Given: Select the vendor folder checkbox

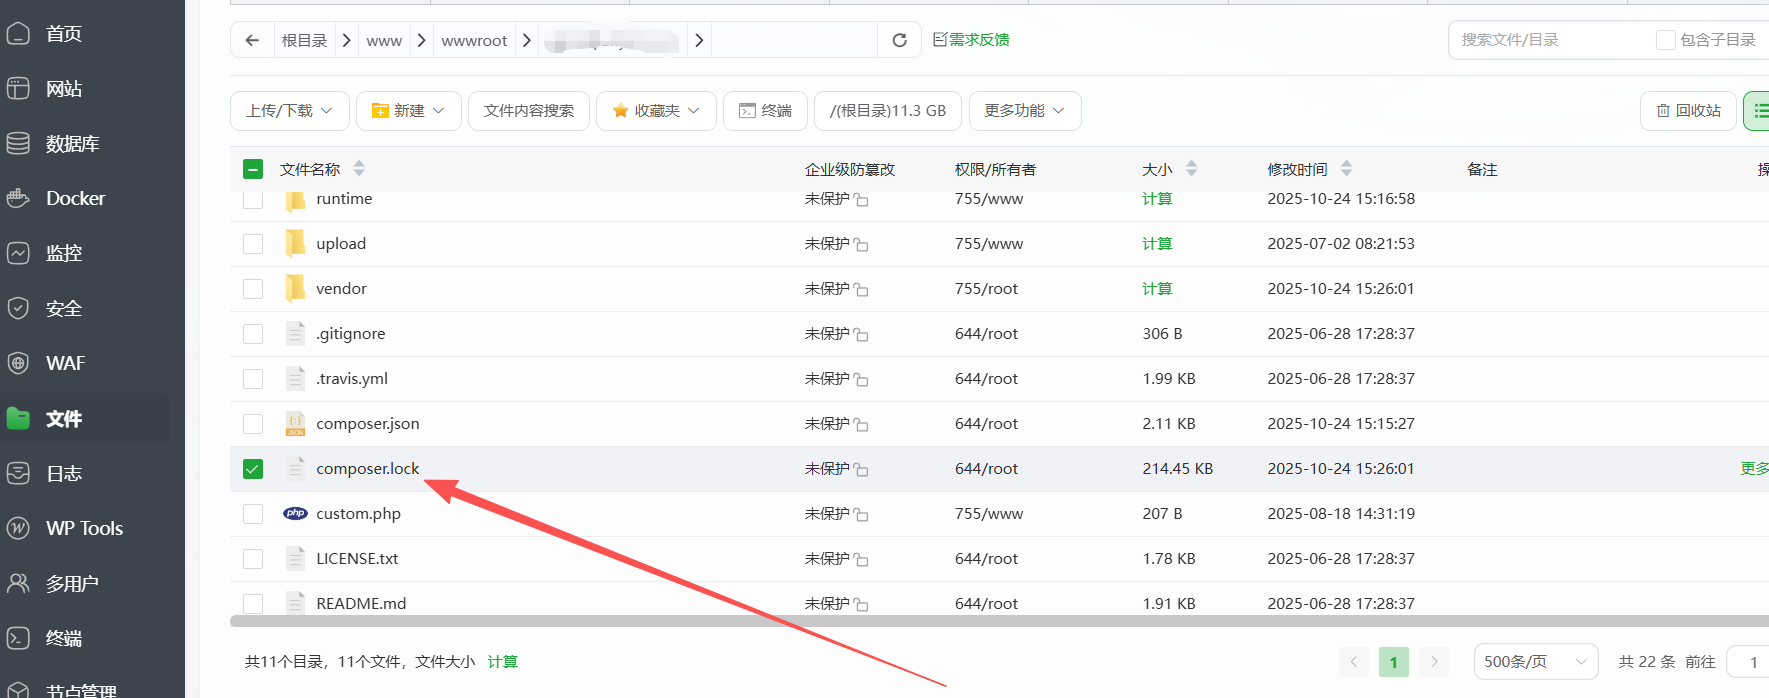Looking at the screenshot, I should [253, 289].
